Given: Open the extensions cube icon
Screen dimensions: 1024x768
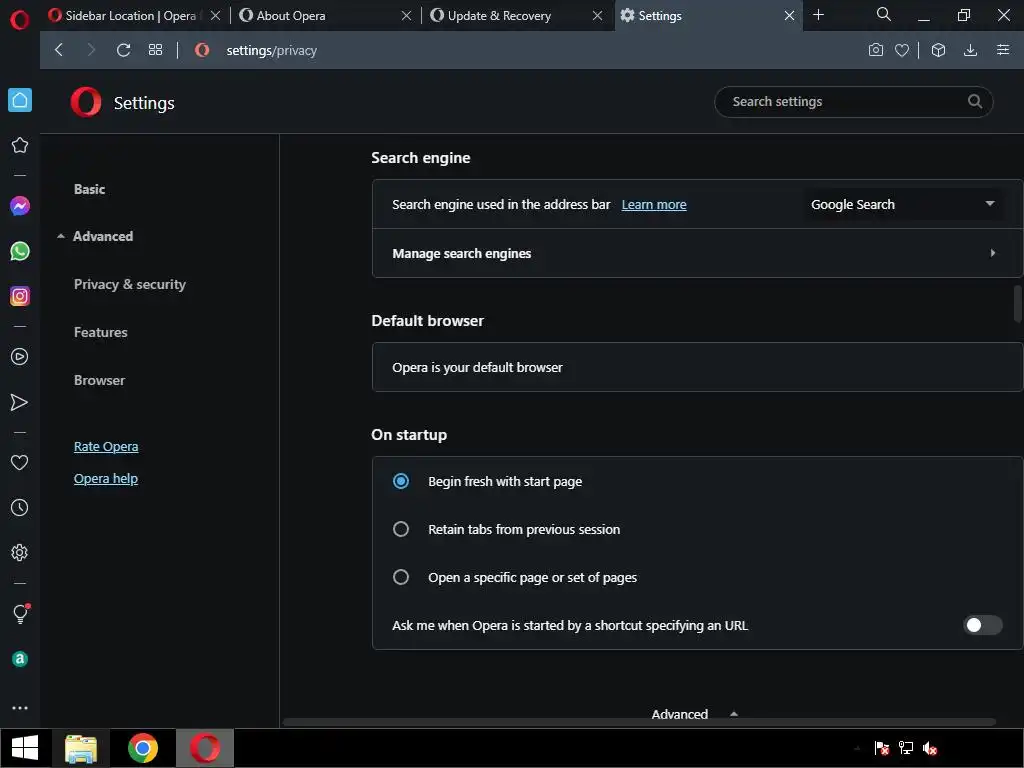Looking at the screenshot, I should (x=938, y=50).
